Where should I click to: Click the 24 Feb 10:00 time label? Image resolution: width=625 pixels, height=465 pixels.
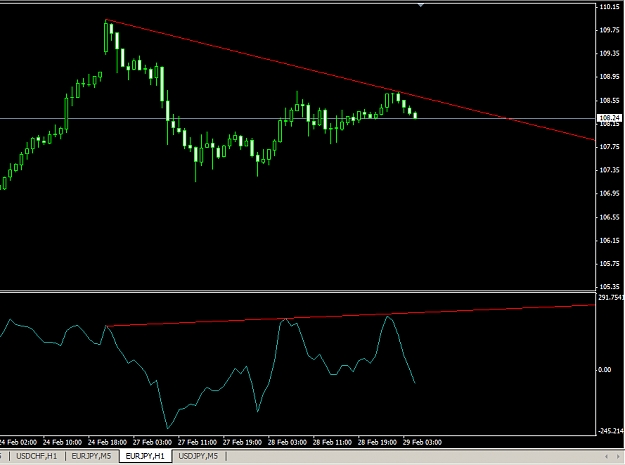(62, 442)
